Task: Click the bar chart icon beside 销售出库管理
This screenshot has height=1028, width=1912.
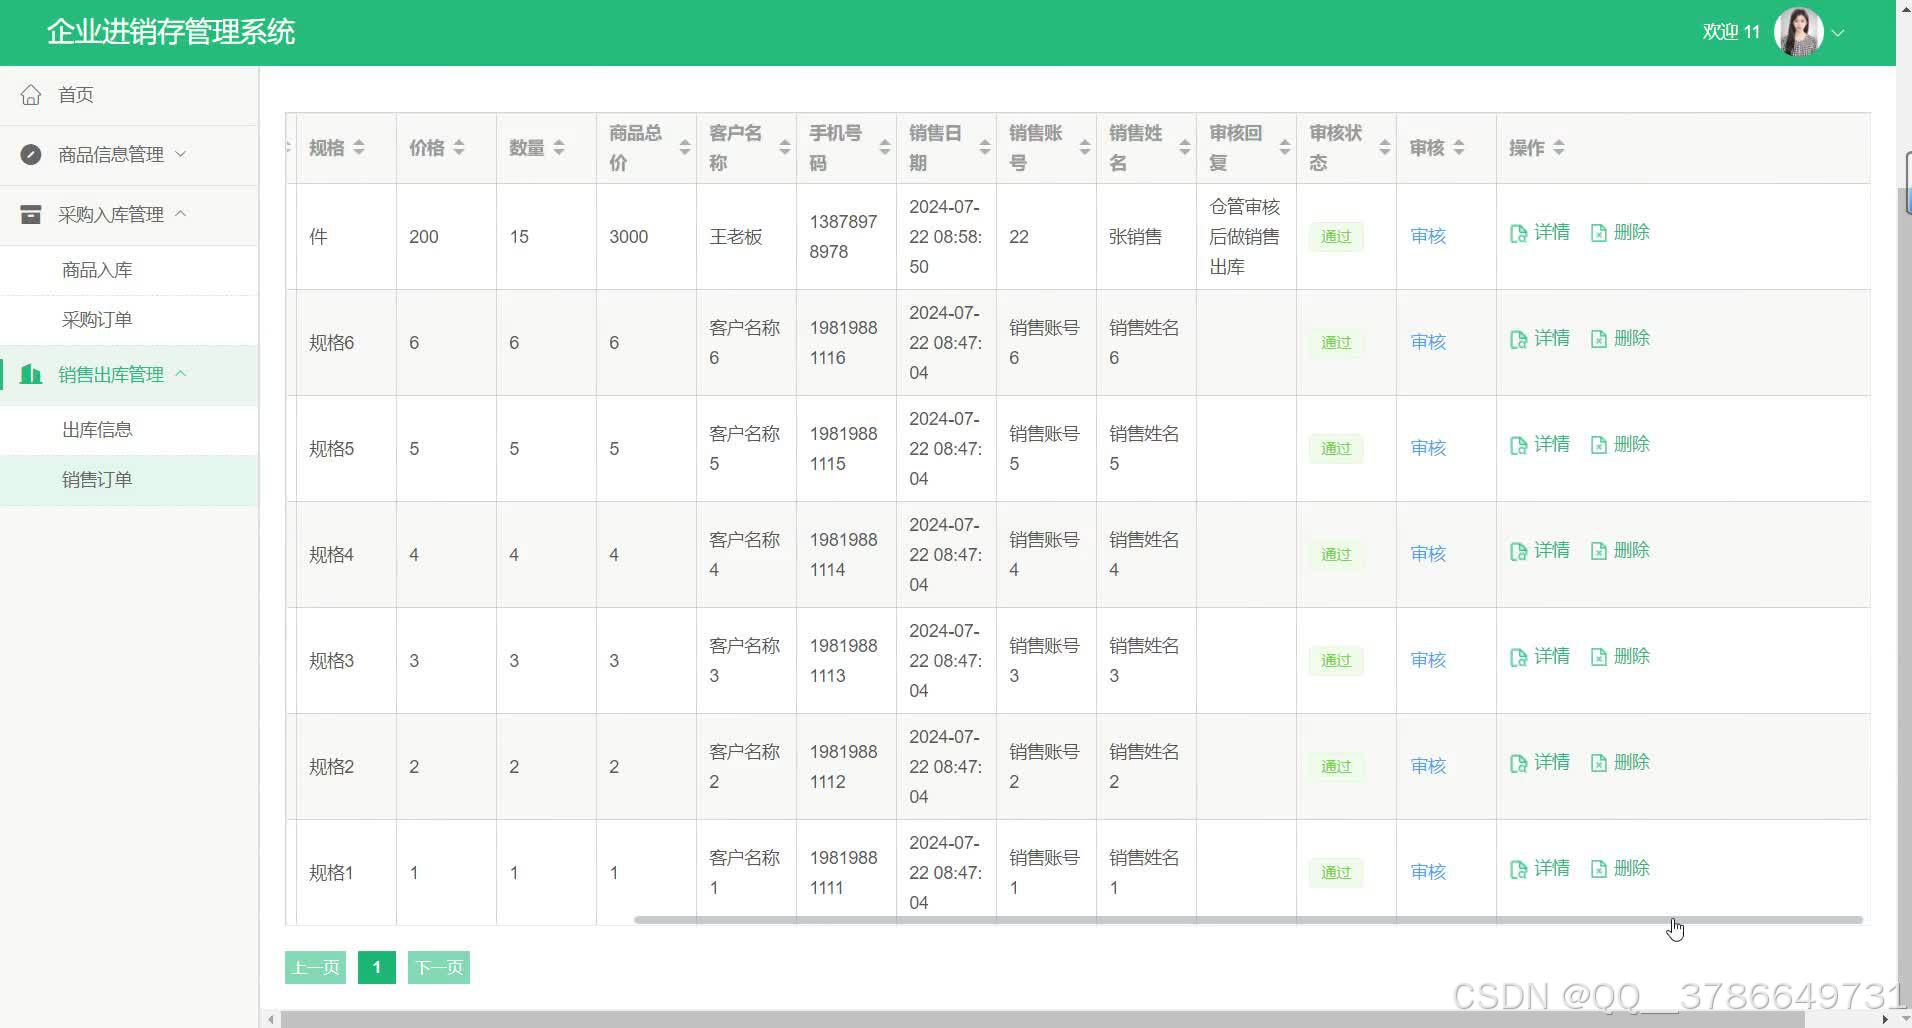Action: [x=31, y=375]
